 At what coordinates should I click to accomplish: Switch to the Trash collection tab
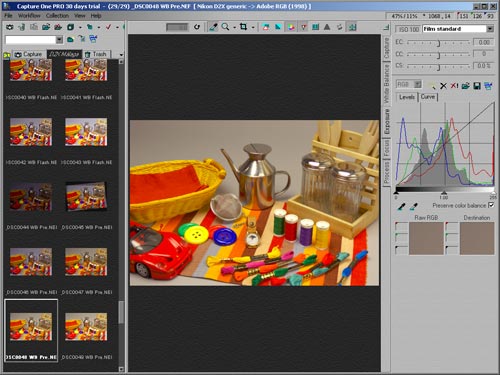(x=96, y=54)
